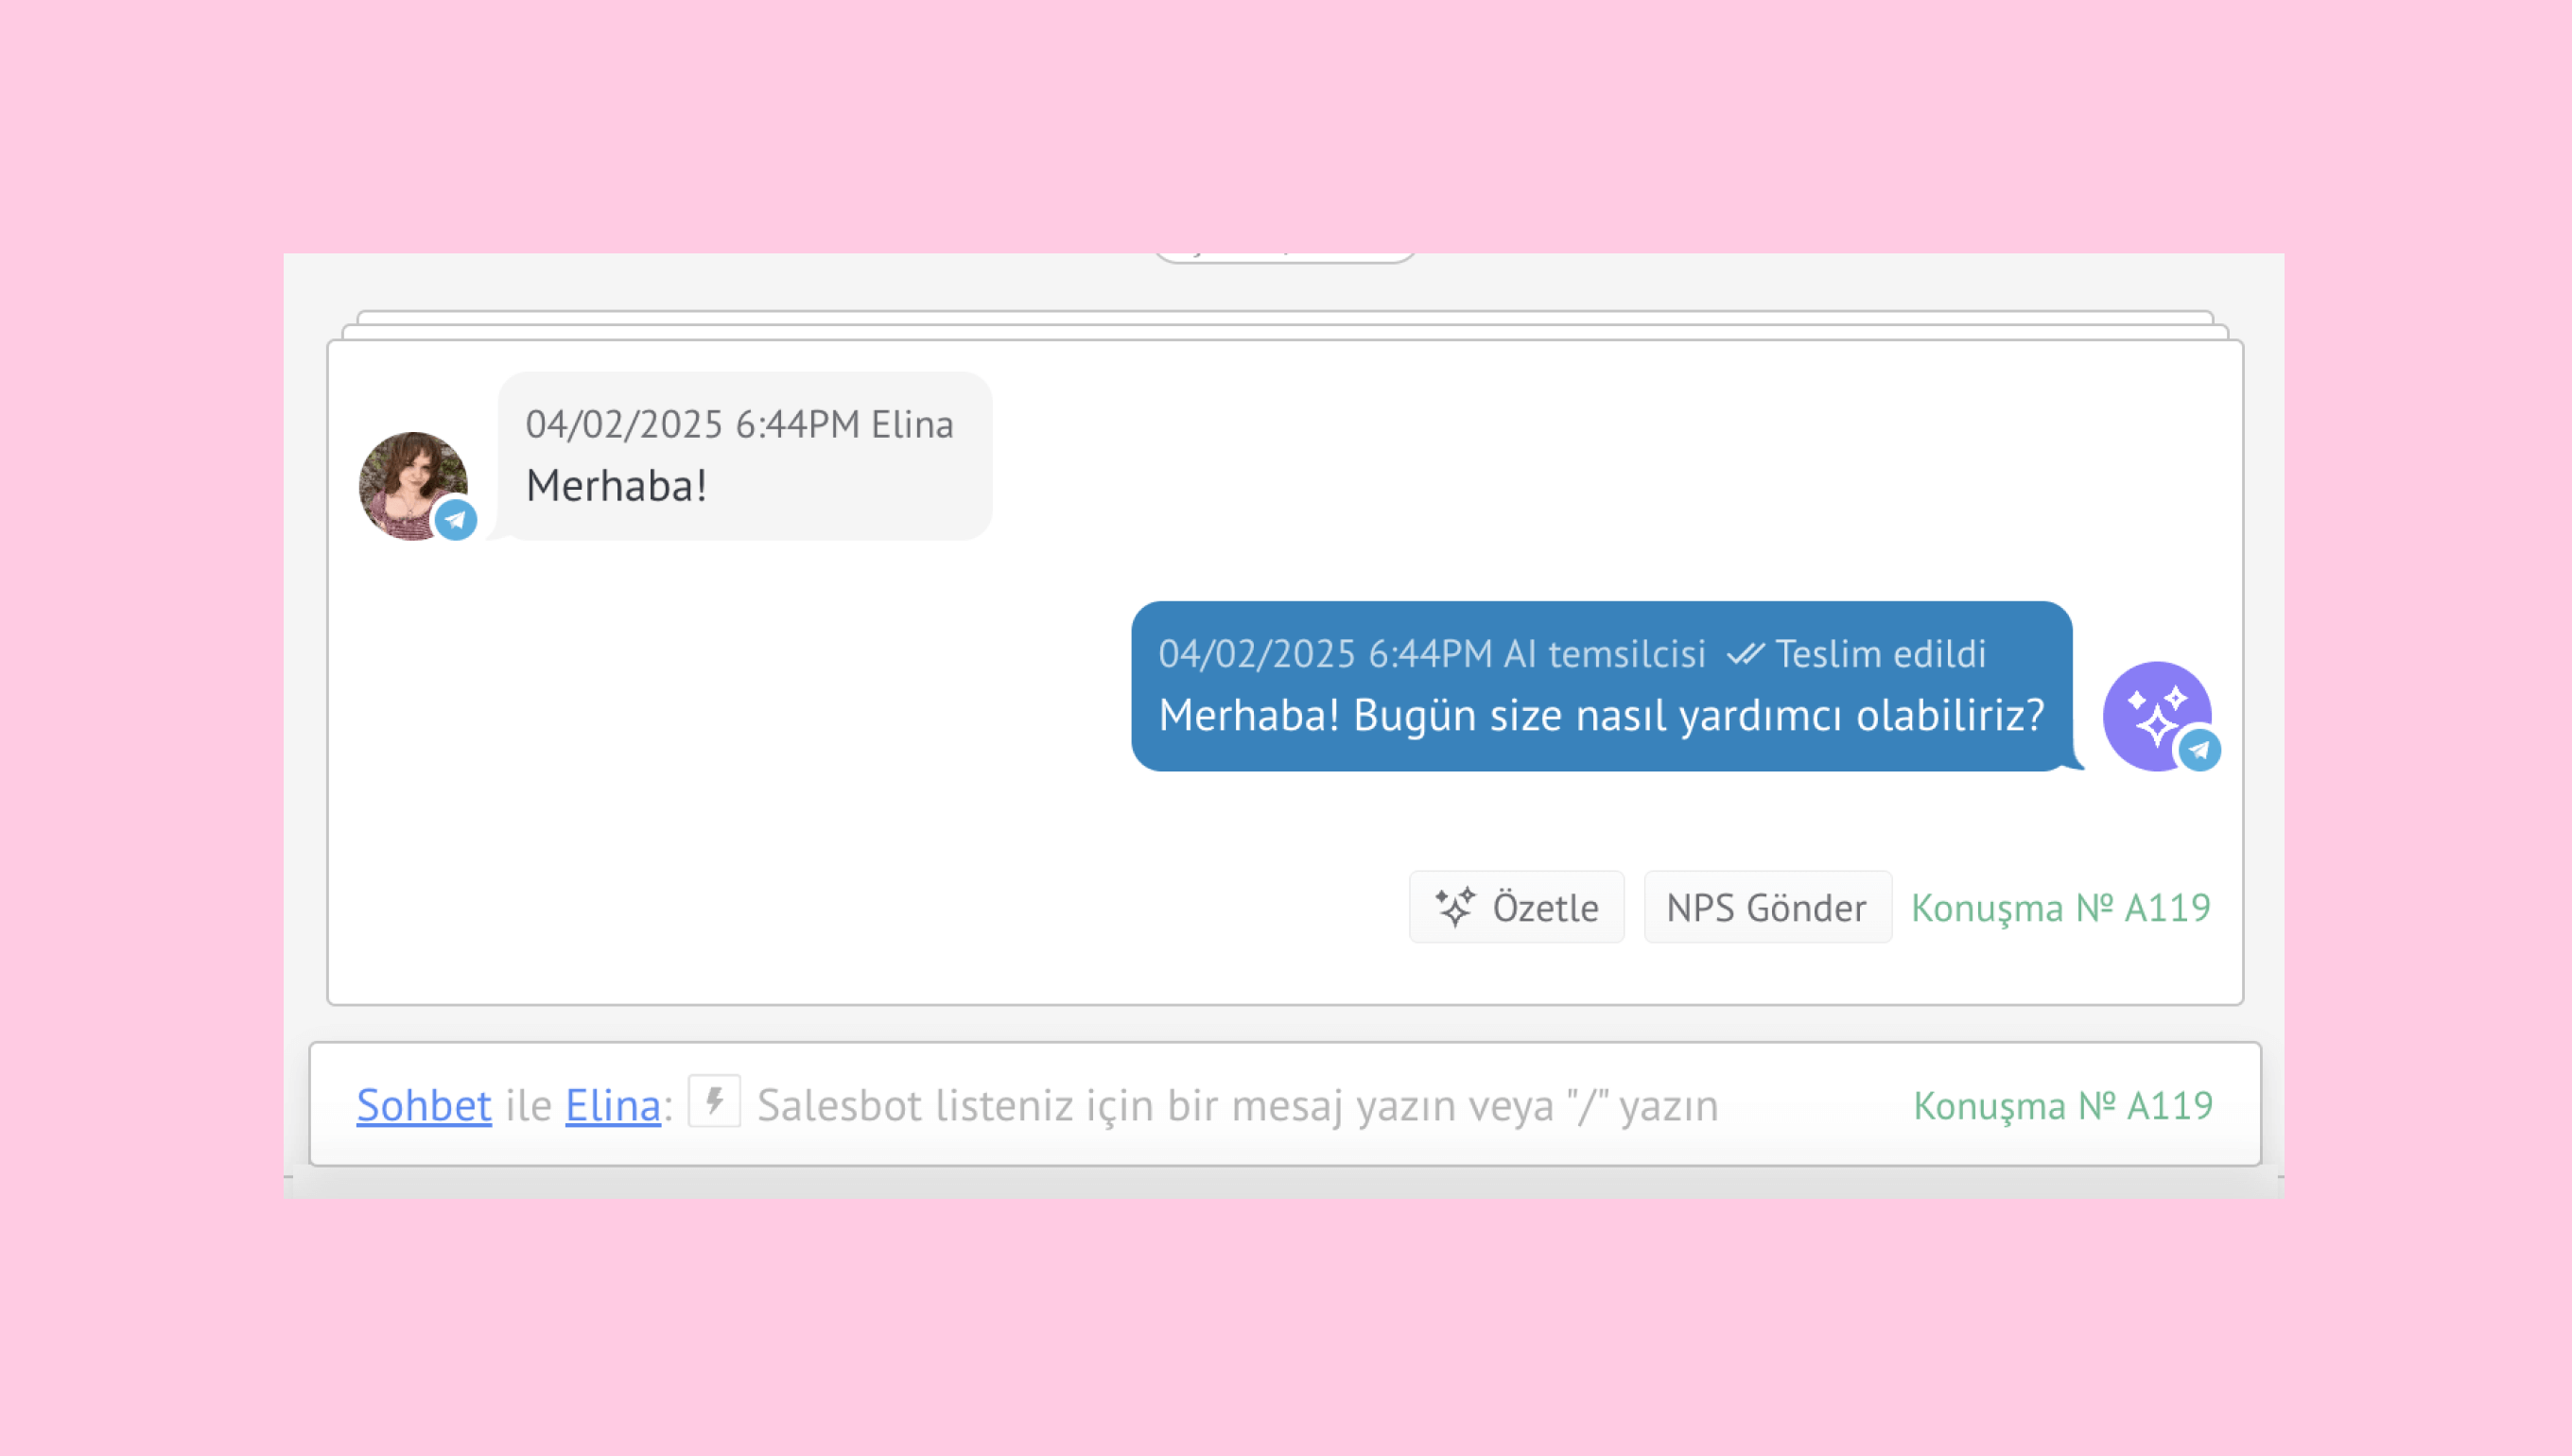Click the "AI temsilcisi" sender name

click(1604, 654)
